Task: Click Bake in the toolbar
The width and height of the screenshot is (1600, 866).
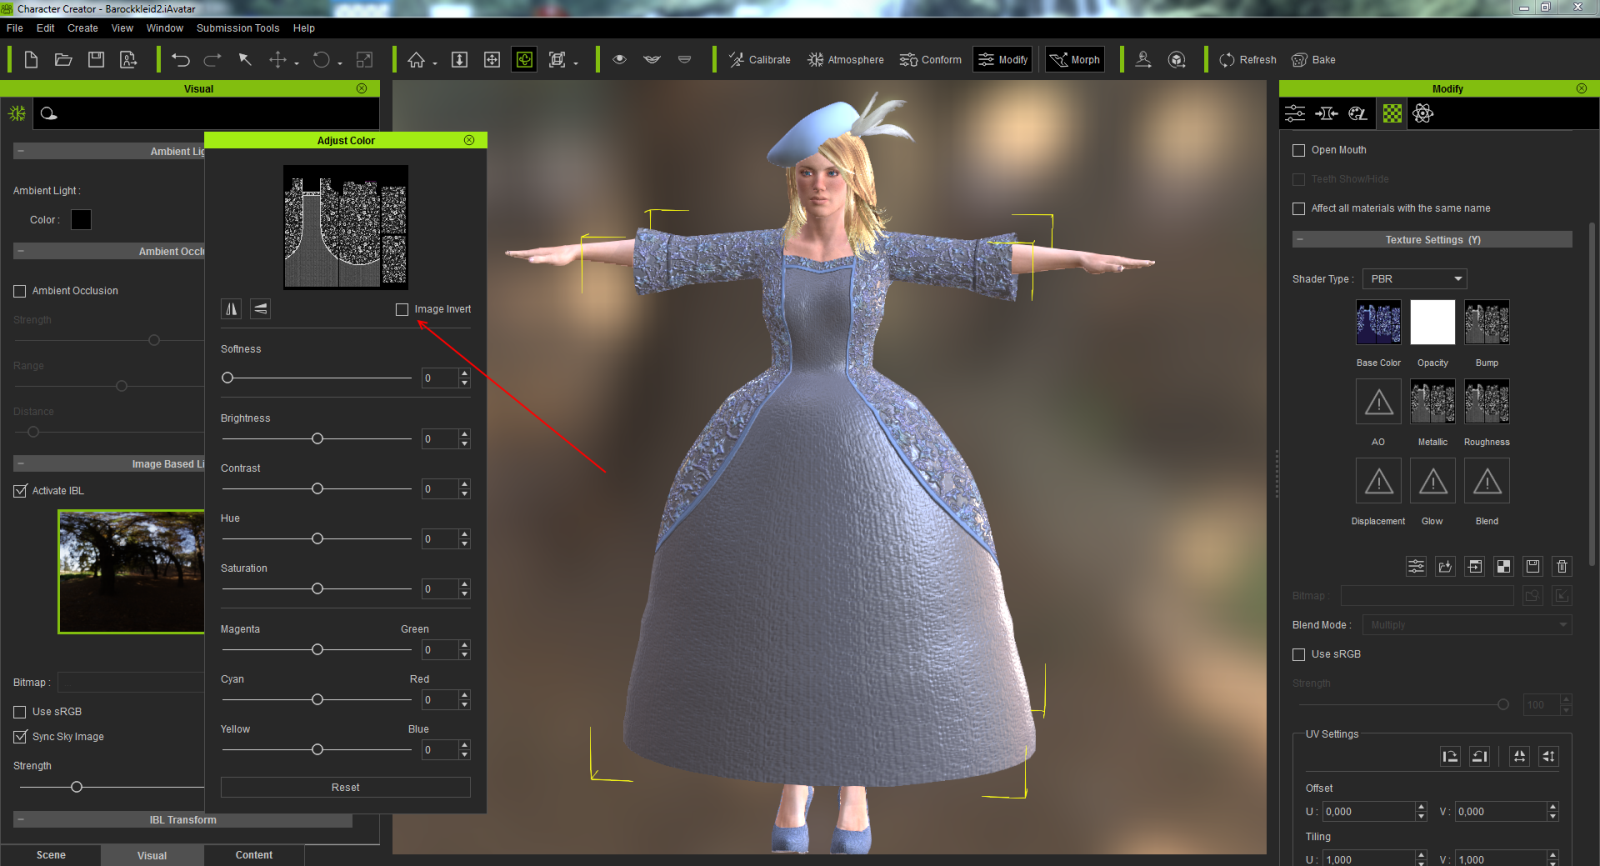Action: (1313, 60)
